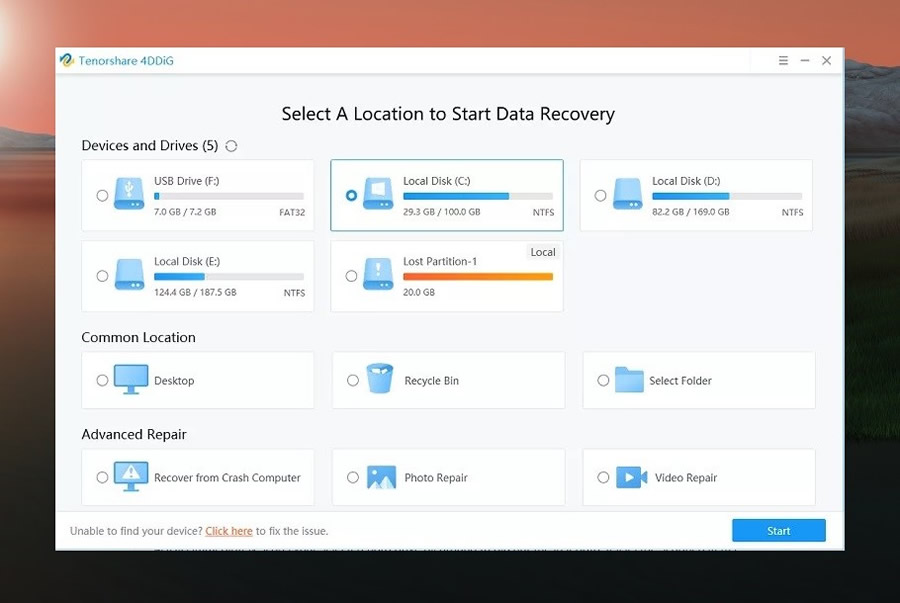Click the 'Desktop' label text
The height and width of the screenshot is (603, 900).
pos(174,380)
